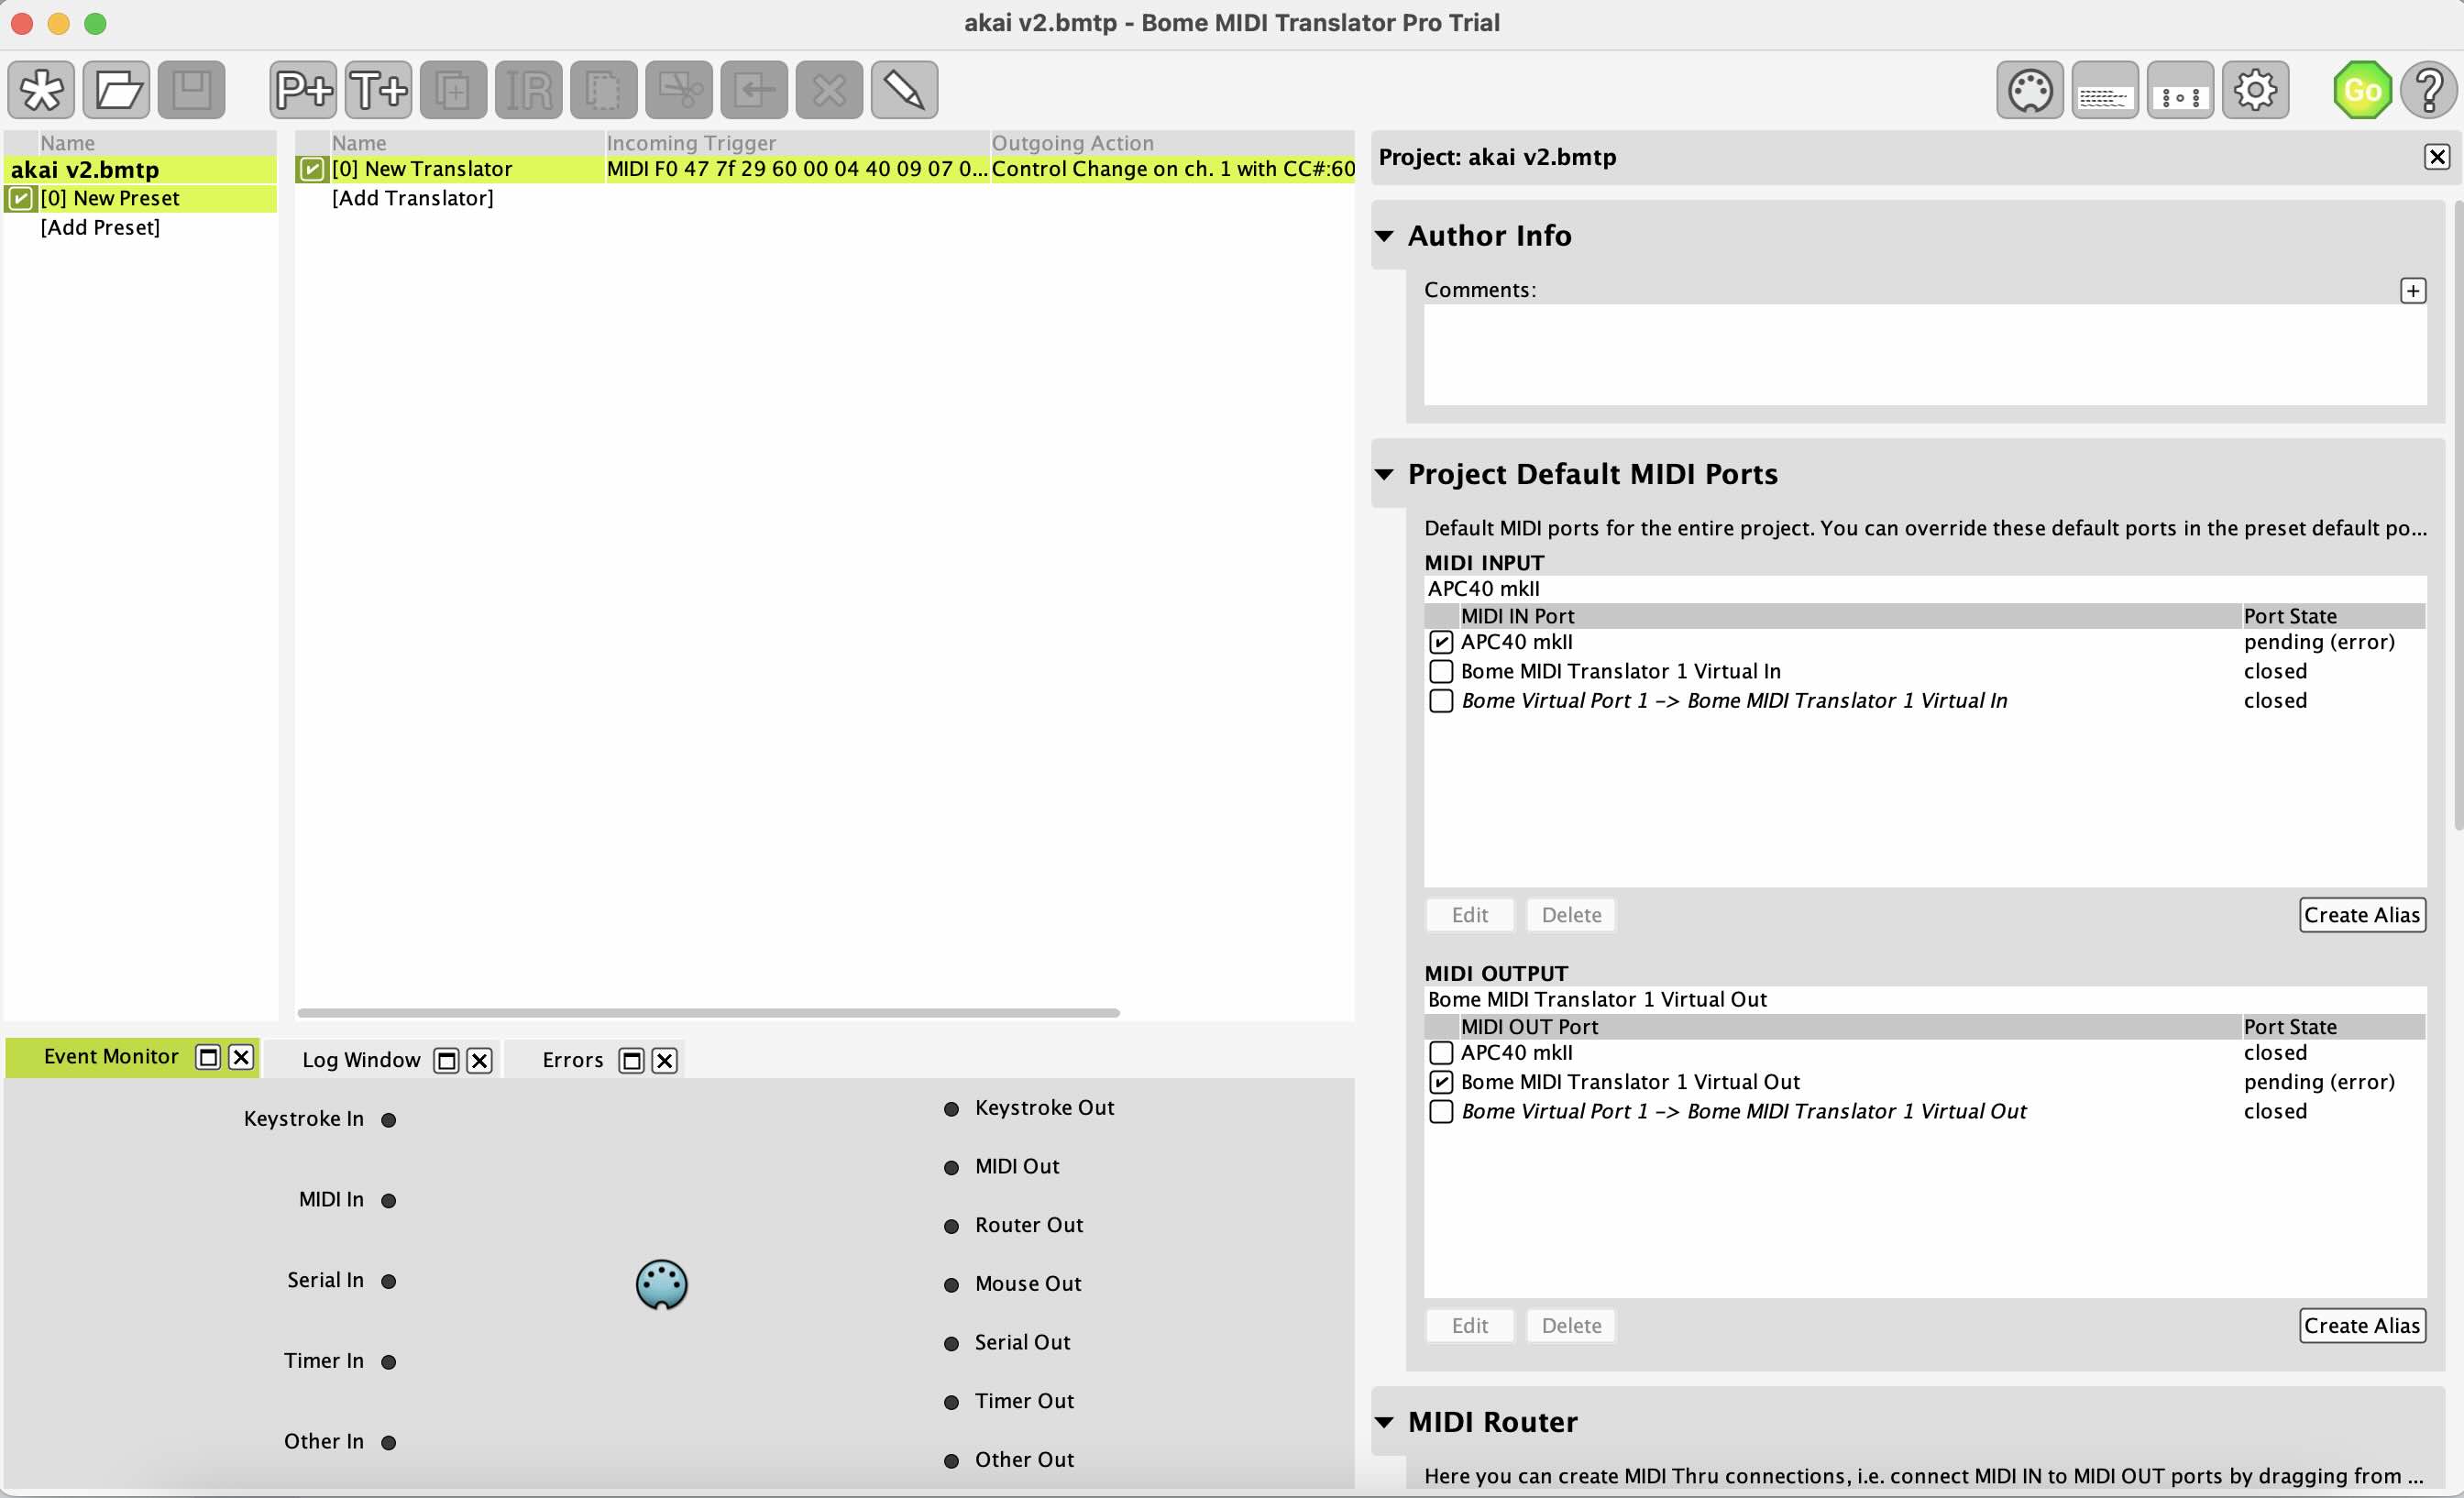Viewport: 2464px width, 1498px height.
Task: Click the MIDI router ports toolbar icon
Action: 2179,90
